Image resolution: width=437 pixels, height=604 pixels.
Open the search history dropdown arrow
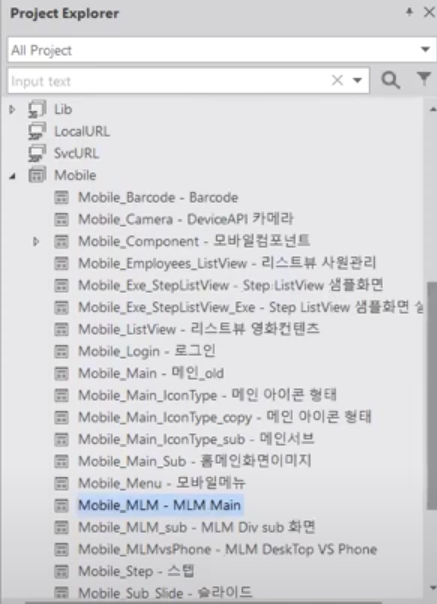tap(357, 81)
